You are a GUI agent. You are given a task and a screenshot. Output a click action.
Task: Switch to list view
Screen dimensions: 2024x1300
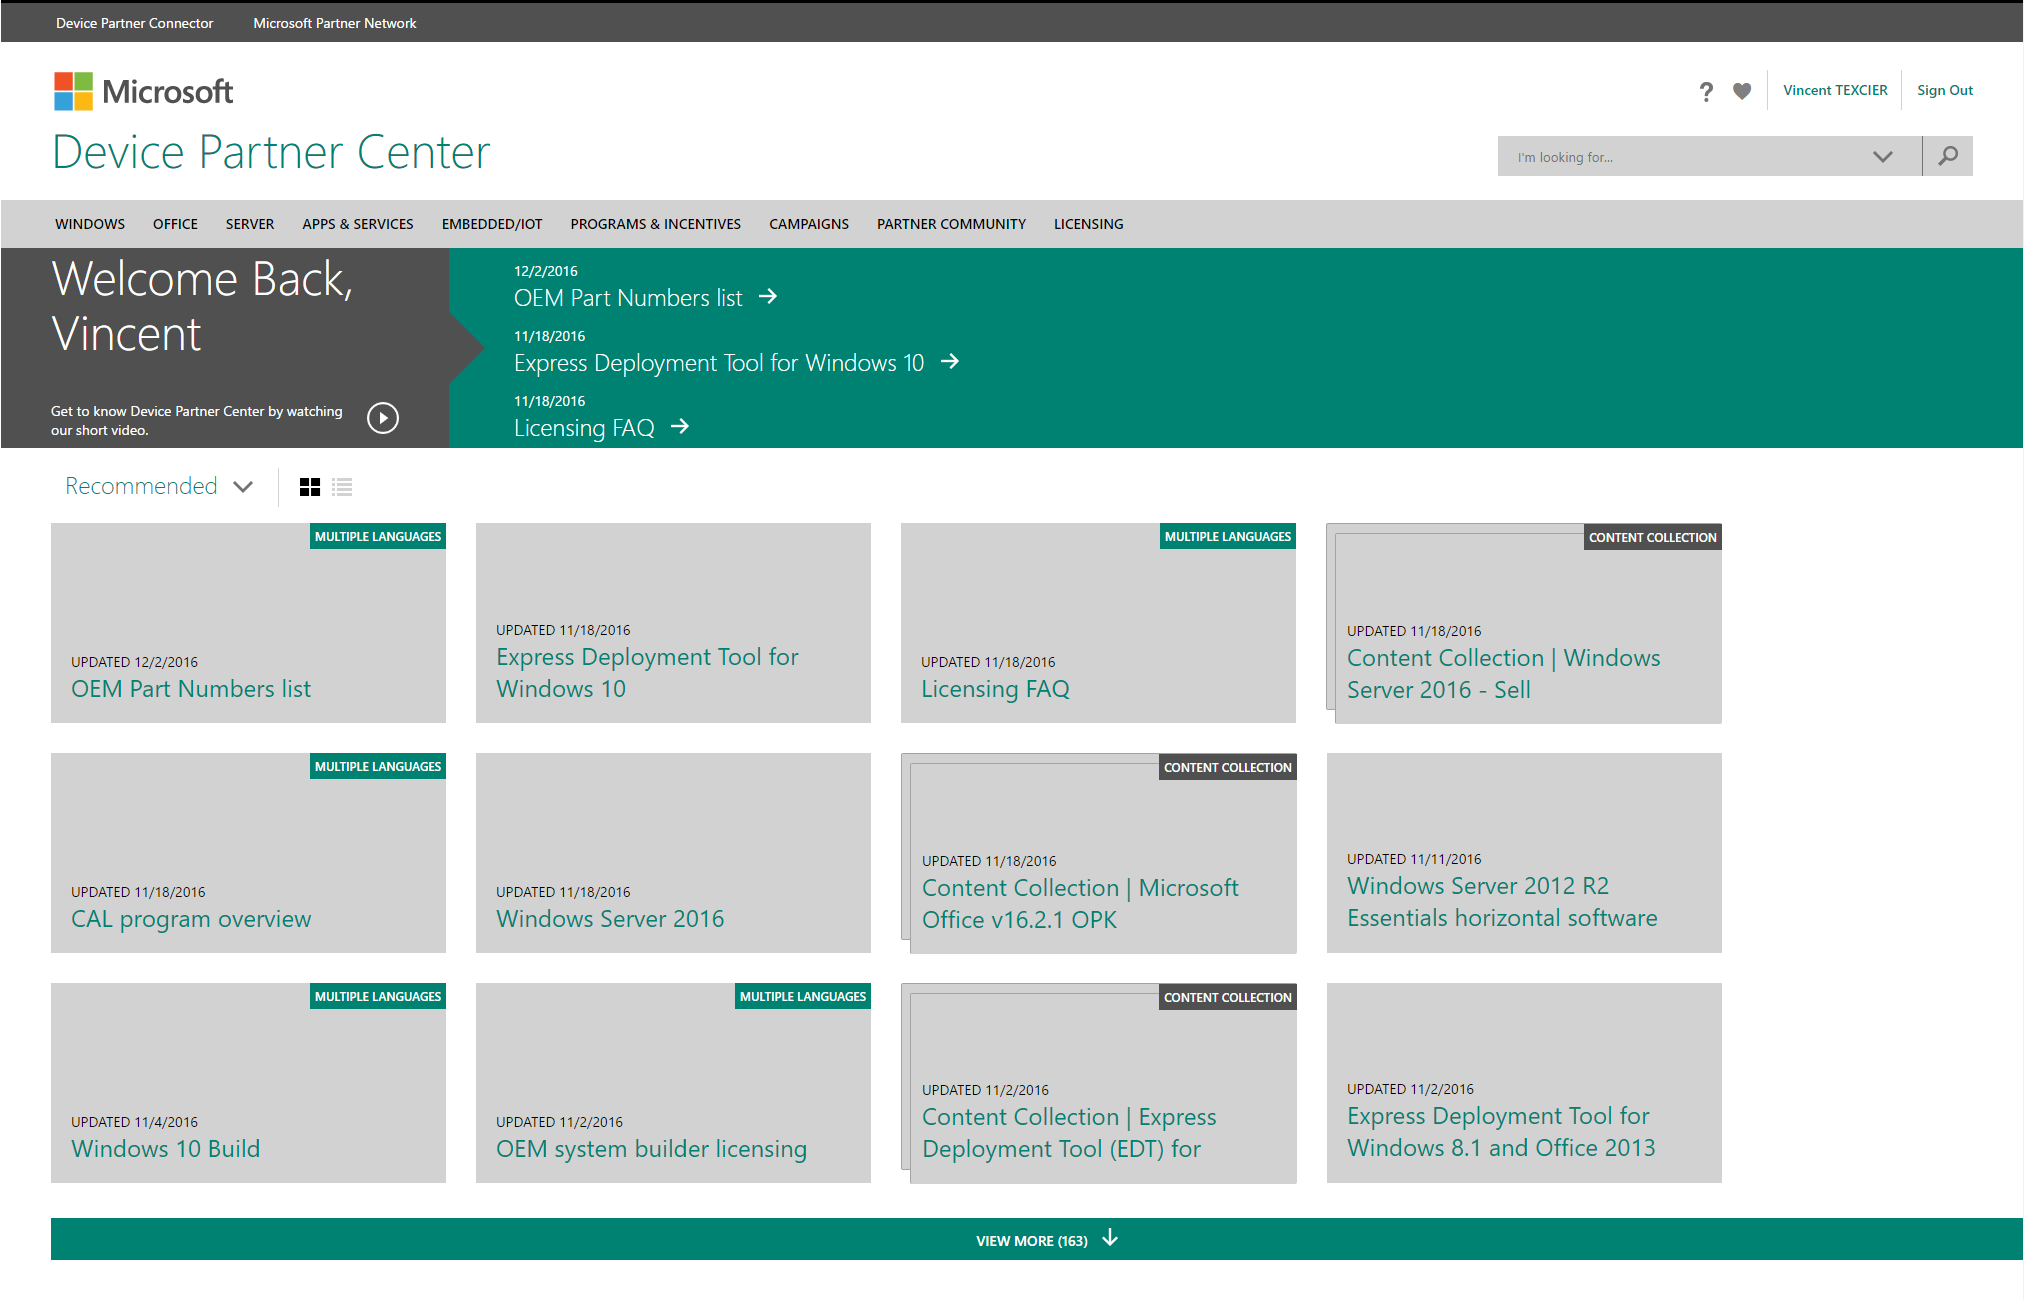(342, 487)
